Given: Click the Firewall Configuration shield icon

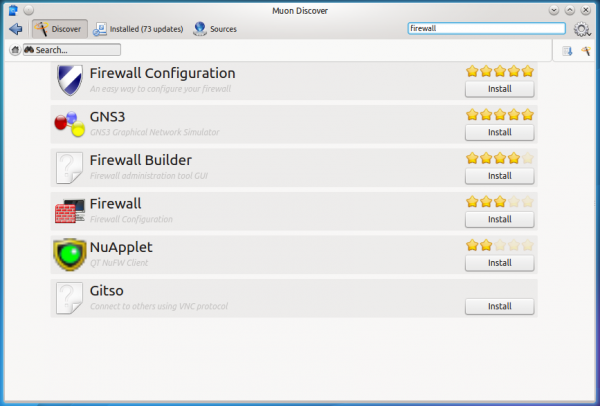Looking at the screenshot, I should (70, 80).
